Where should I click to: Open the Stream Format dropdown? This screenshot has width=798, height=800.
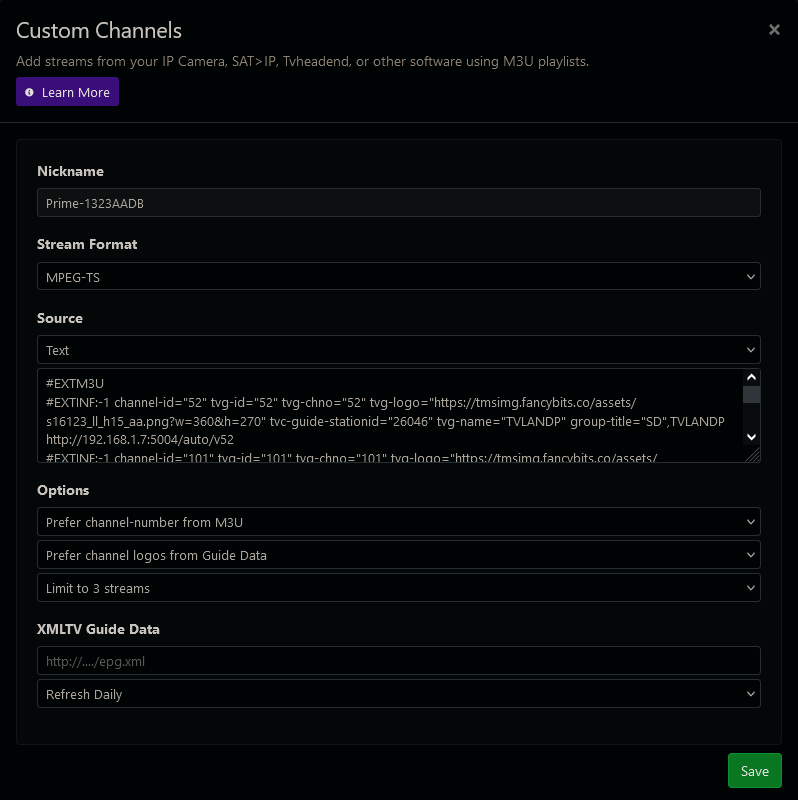tap(398, 277)
